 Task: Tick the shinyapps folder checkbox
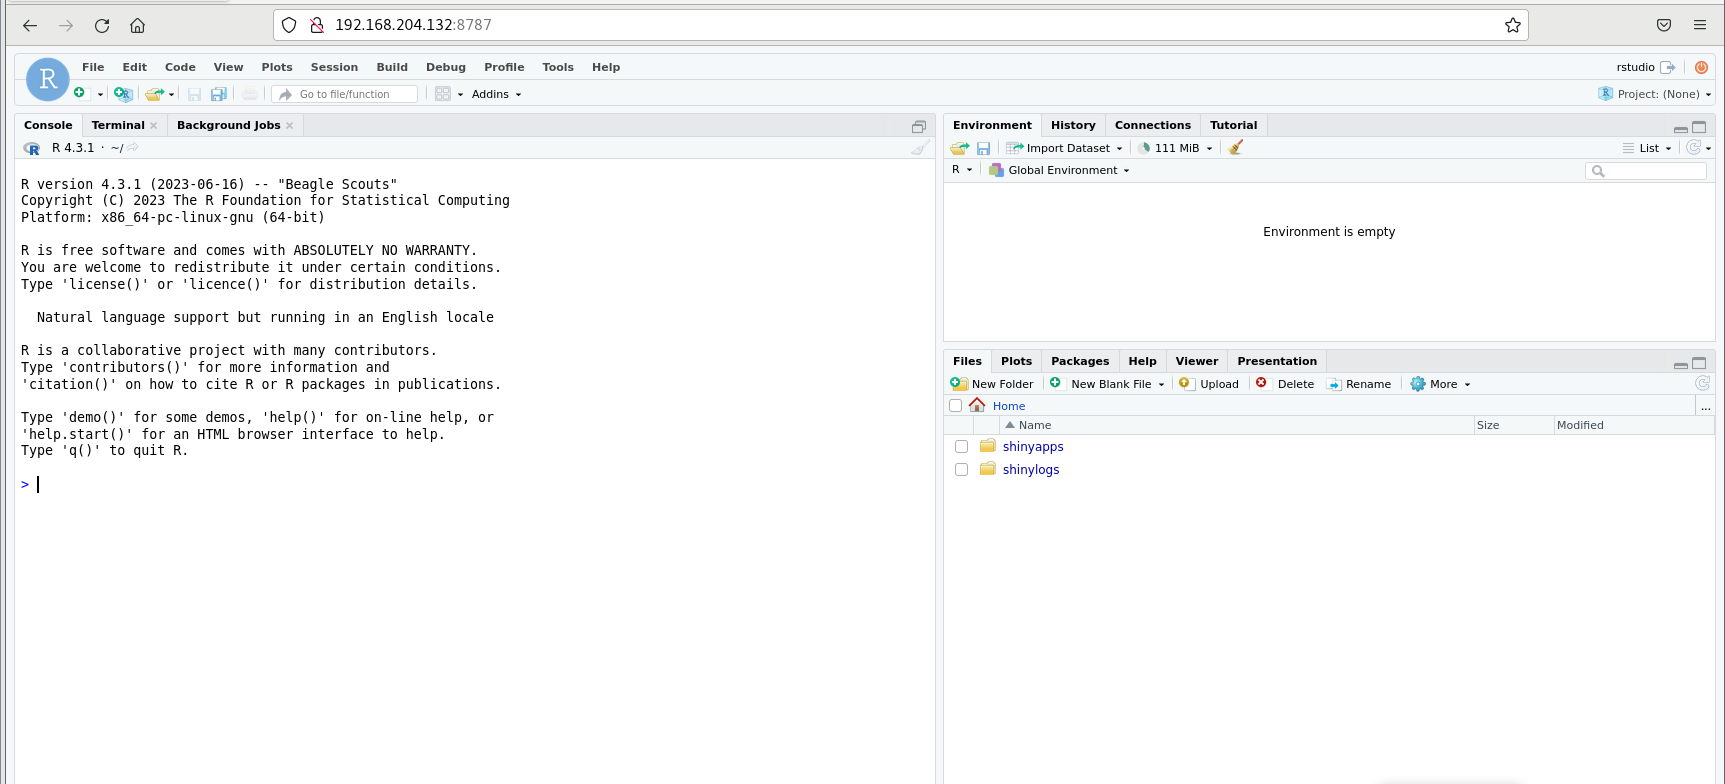961,447
